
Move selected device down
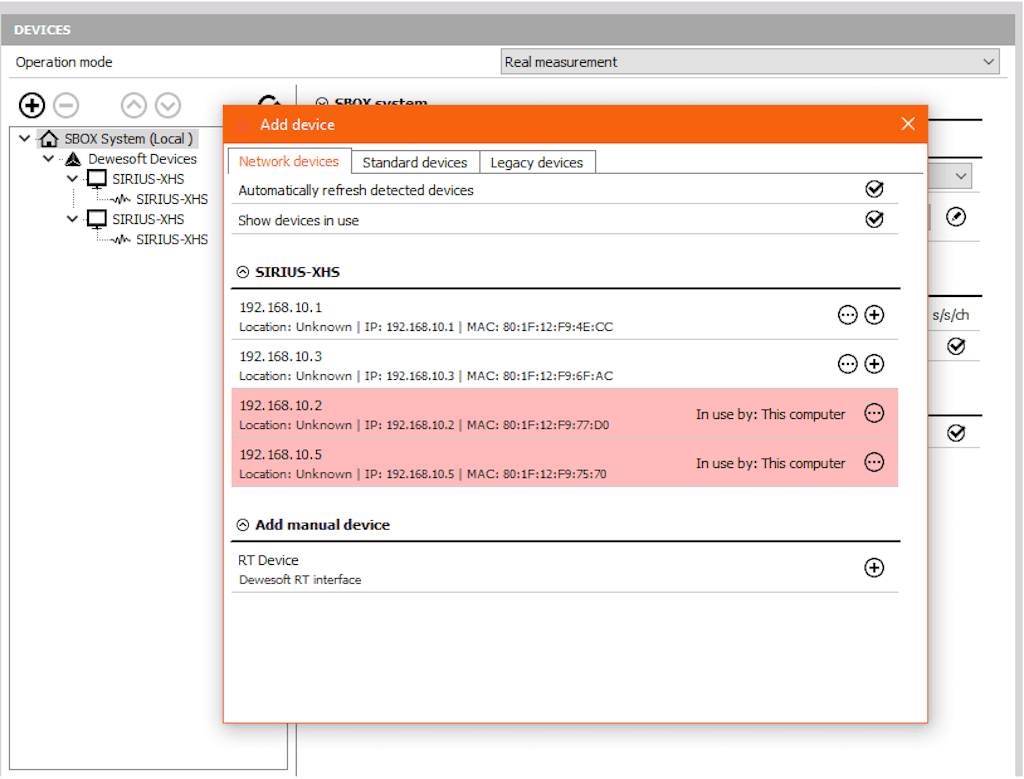coord(168,105)
